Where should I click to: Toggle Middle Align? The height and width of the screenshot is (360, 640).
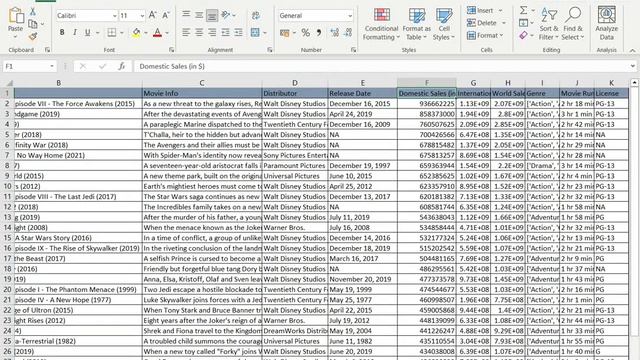199,15
